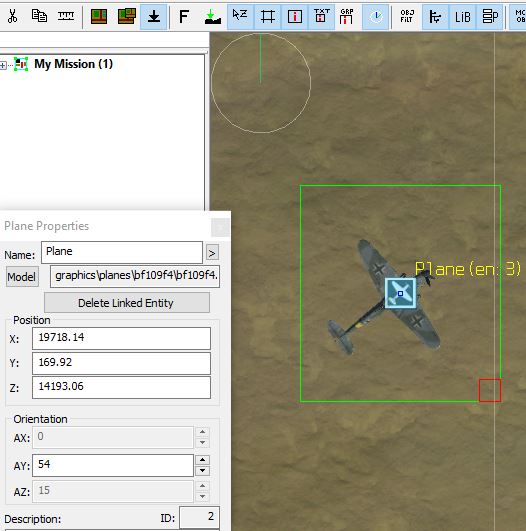Toggle the LIB library panel icon
Image resolution: width=526 pixels, height=531 pixels.
click(462, 17)
